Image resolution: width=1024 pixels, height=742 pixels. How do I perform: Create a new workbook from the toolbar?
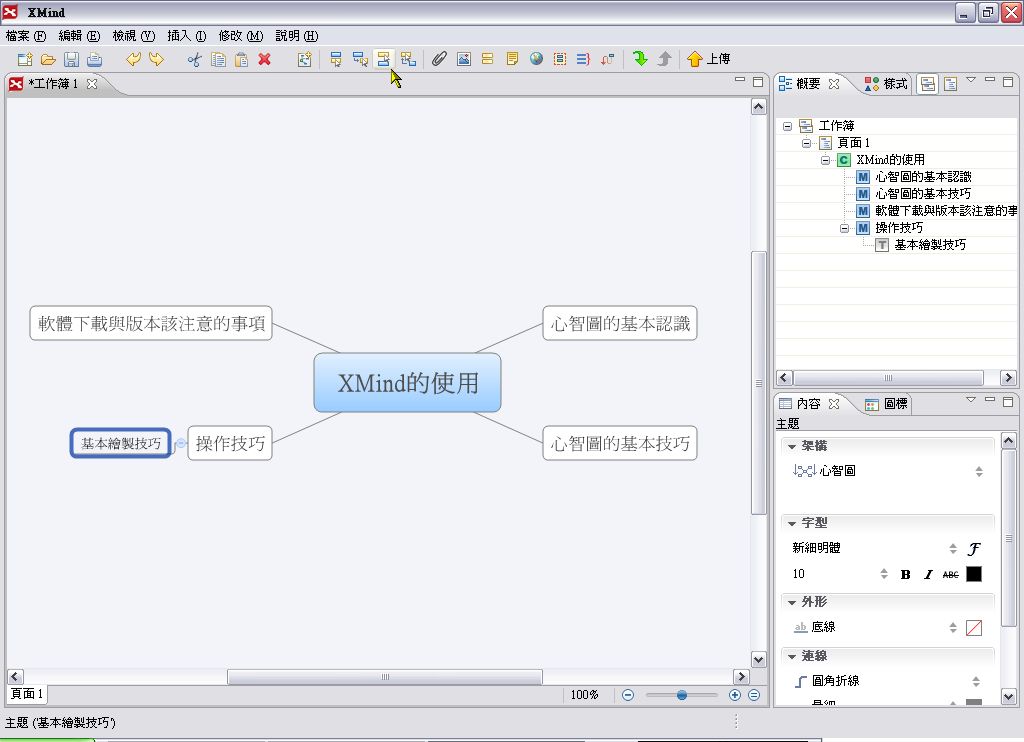point(25,59)
